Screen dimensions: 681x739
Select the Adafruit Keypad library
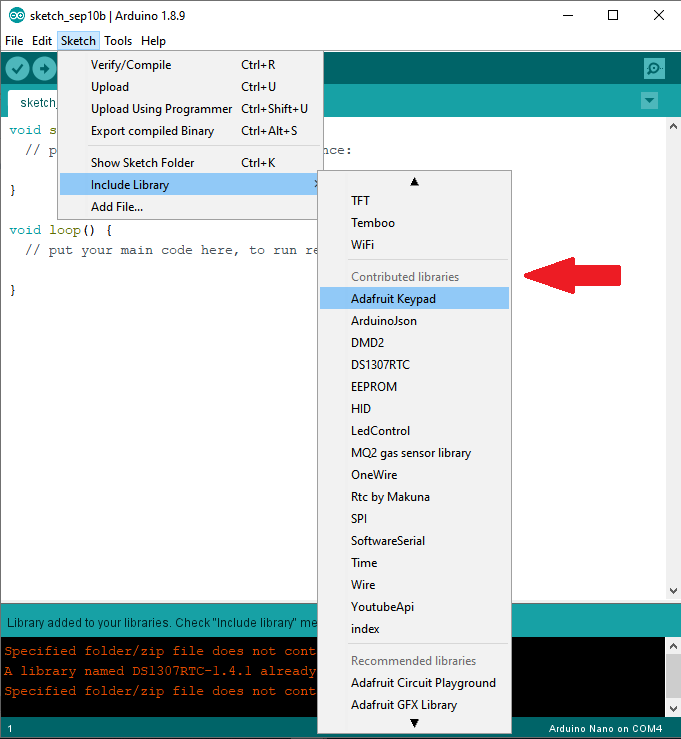[414, 298]
